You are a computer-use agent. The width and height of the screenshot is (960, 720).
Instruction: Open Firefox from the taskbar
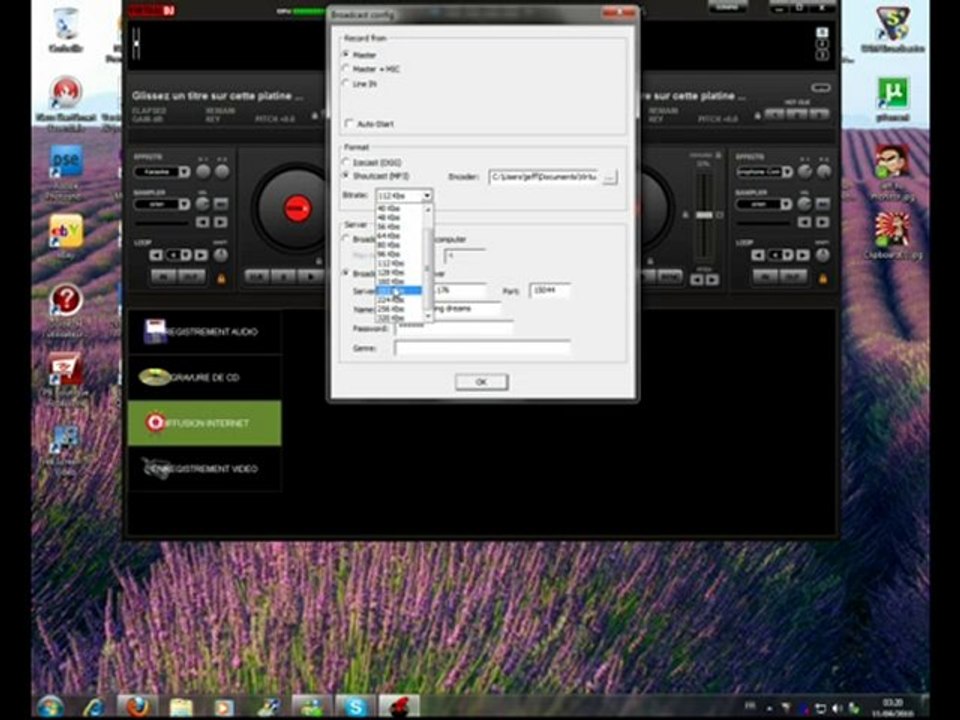click(x=137, y=707)
